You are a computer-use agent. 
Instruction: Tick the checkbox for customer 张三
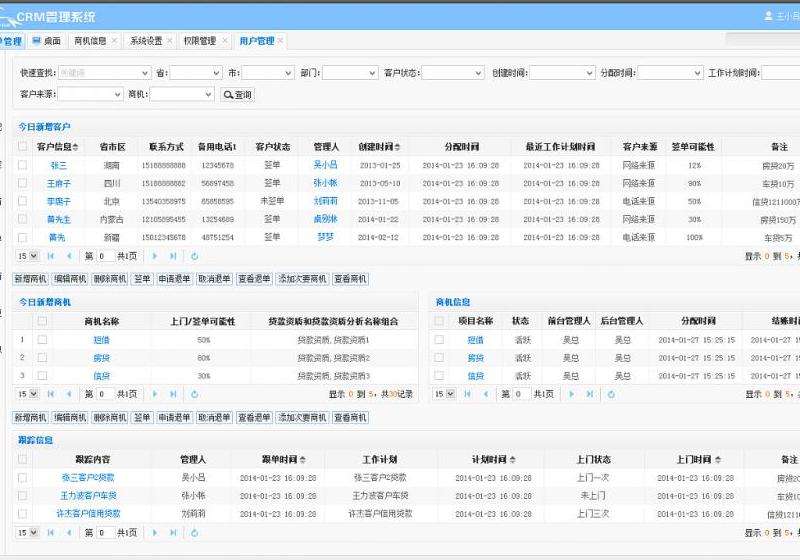pos(22,165)
